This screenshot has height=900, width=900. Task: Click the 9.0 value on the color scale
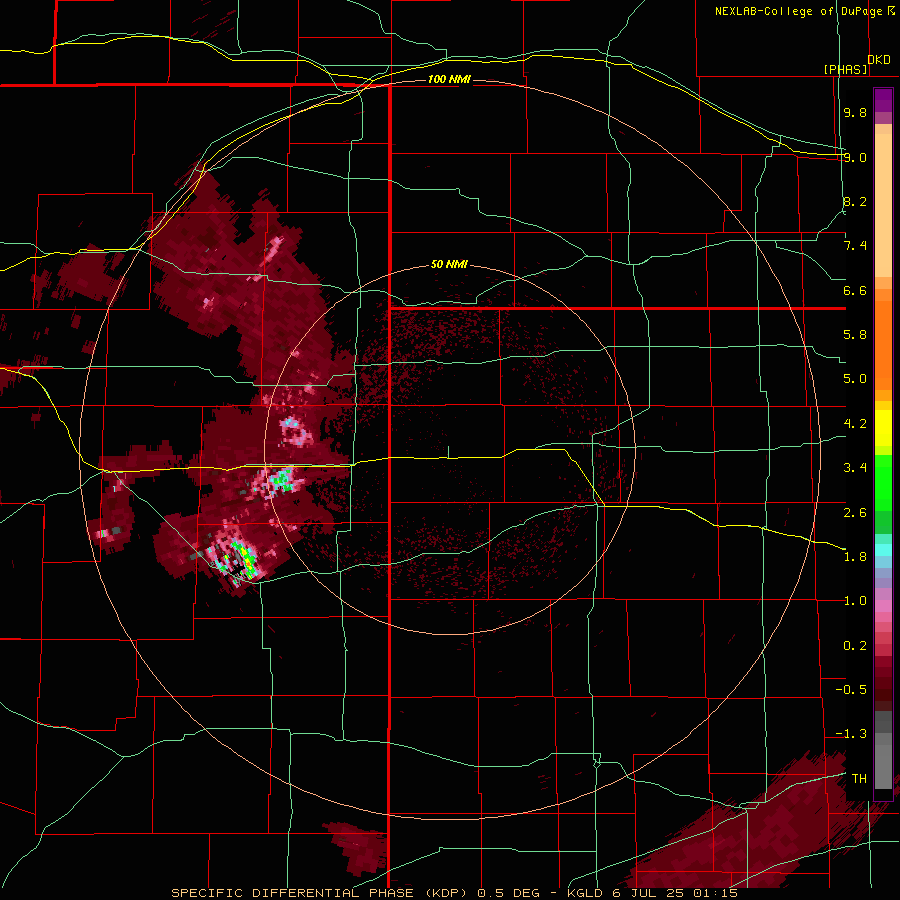click(855, 157)
